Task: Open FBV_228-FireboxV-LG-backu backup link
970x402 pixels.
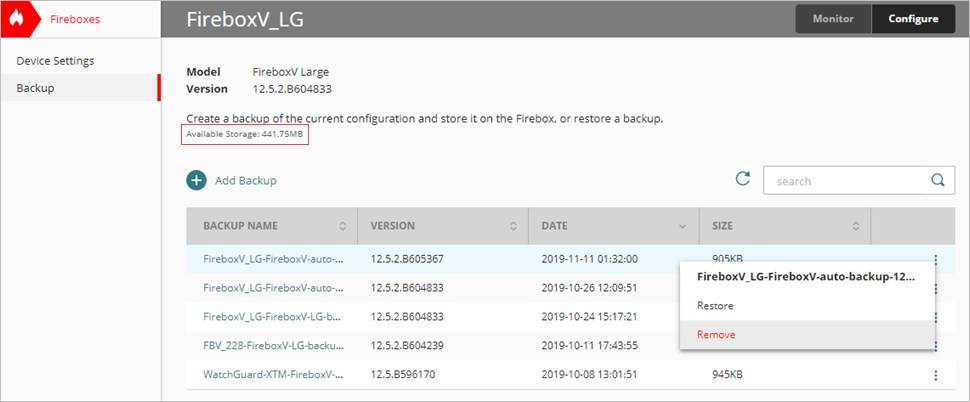Action: click(x=273, y=345)
